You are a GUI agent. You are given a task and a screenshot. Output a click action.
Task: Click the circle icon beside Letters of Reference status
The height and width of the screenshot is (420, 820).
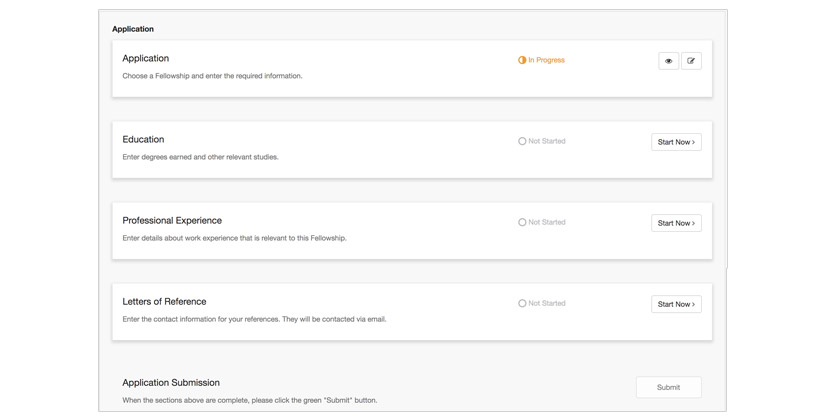click(x=522, y=303)
